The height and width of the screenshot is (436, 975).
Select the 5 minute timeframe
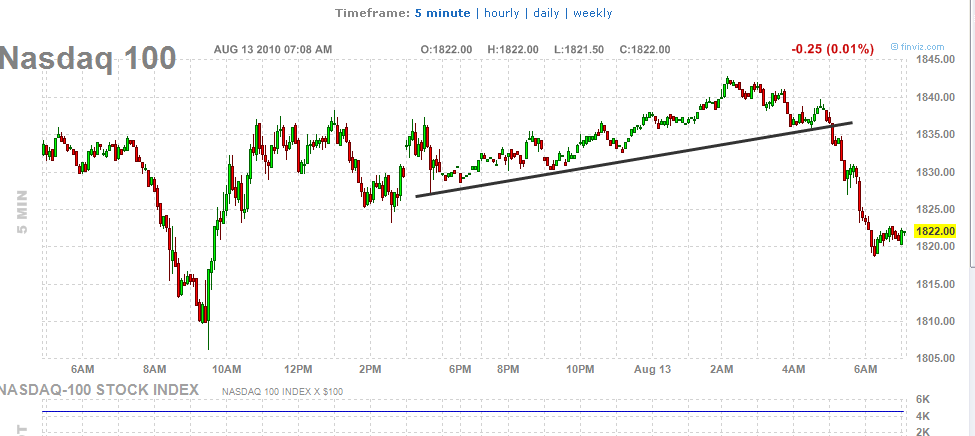(442, 13)
